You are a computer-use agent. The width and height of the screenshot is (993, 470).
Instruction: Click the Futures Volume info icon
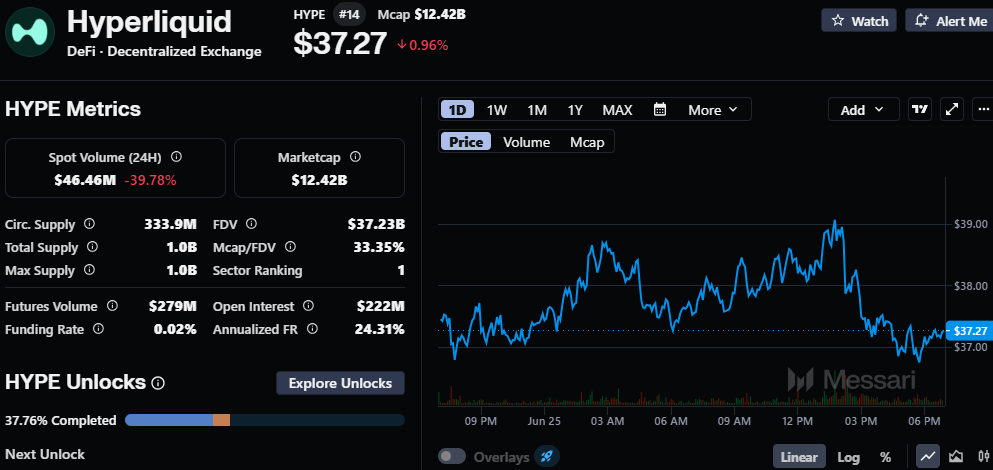112,306
